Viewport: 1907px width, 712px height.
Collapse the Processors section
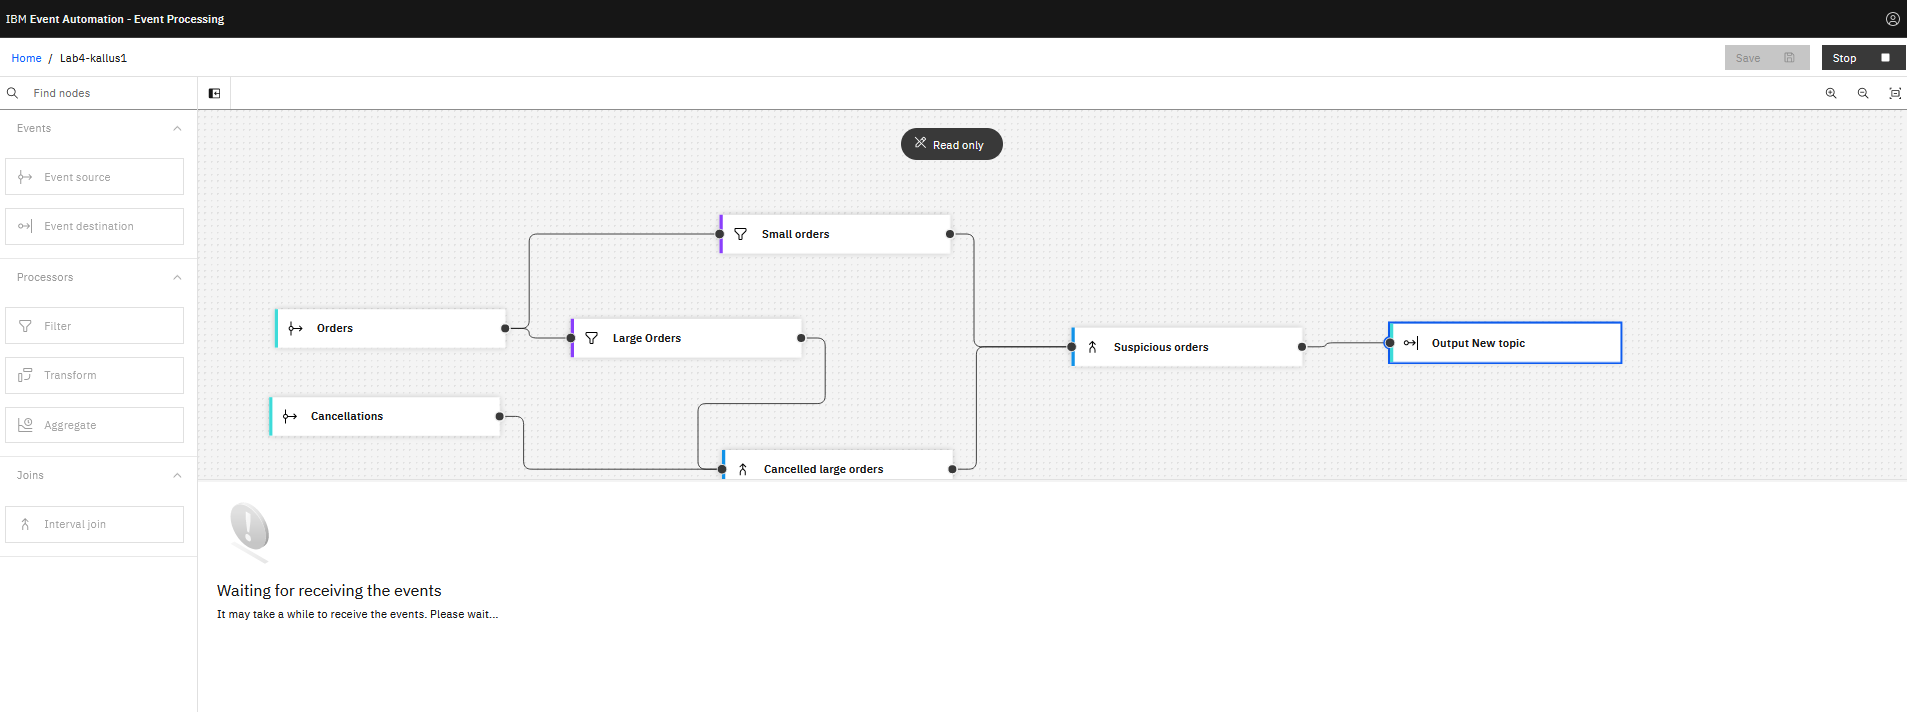tap(177, 277)
